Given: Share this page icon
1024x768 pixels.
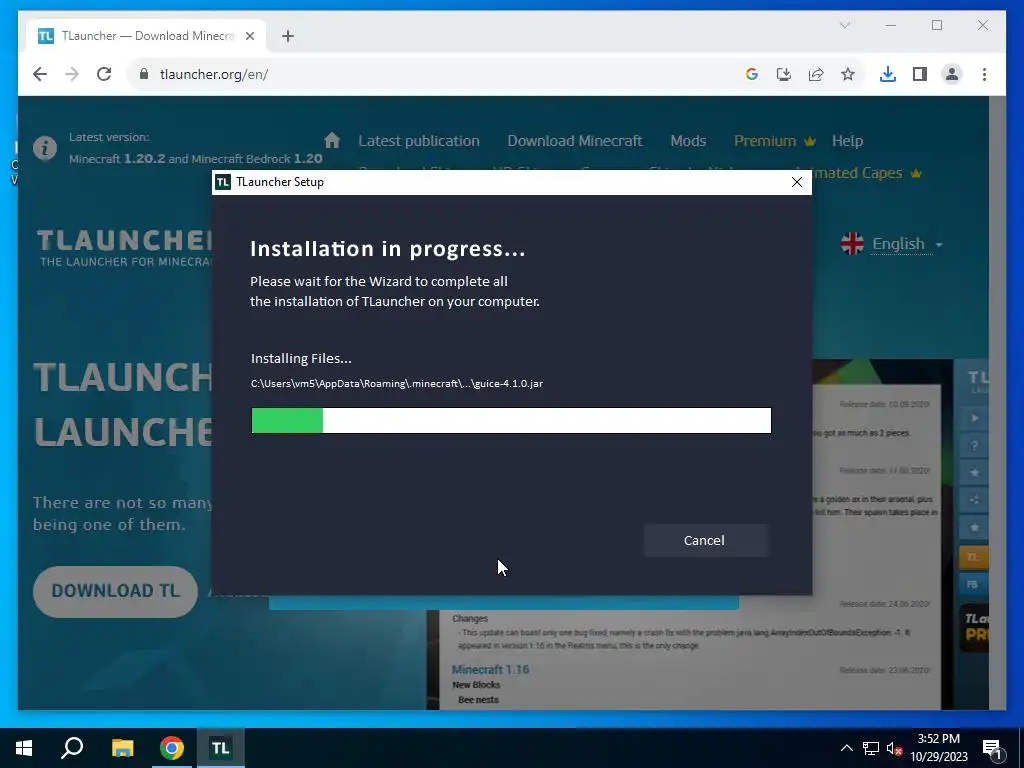Looking at the screenshot, I should pyautogui.click(x=816, y=74).
